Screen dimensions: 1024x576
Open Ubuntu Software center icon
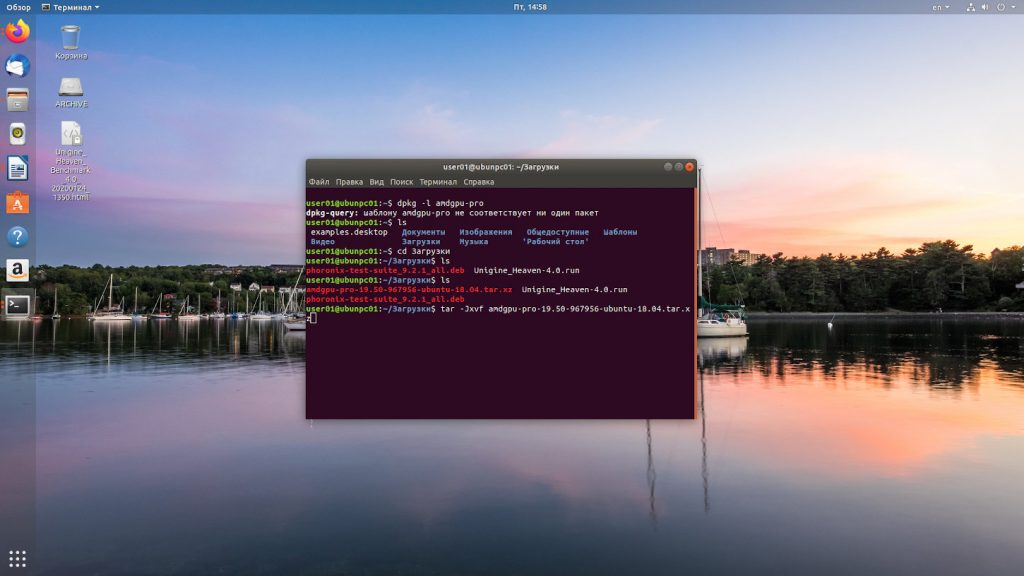tap(18, 202)
